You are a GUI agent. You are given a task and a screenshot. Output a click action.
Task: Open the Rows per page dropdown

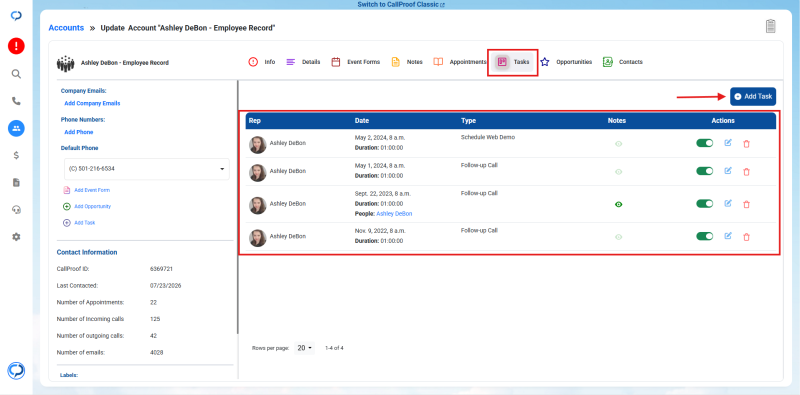coord(305,348)
